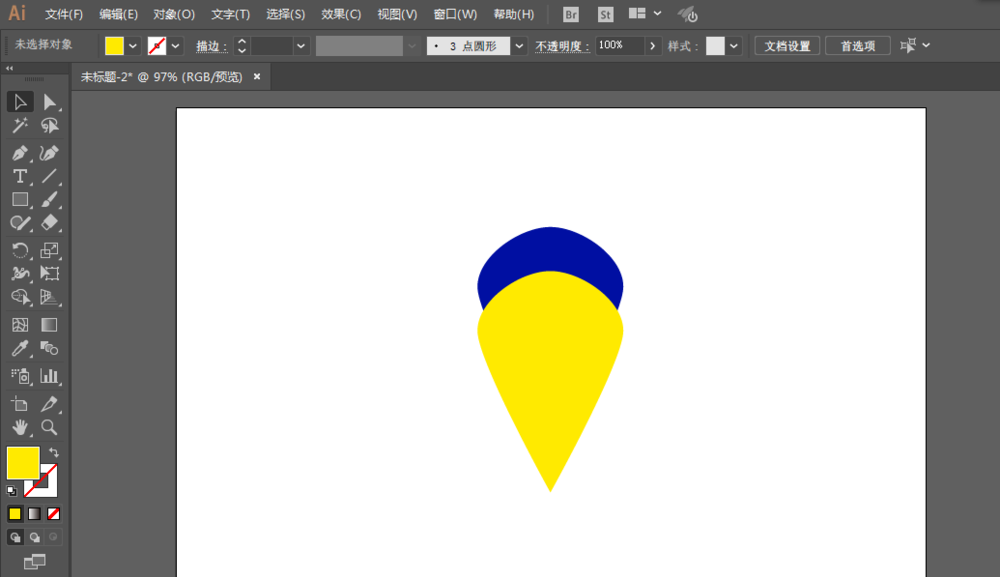
Task: Select the Pen tool
Action: [x=19, y=153]
